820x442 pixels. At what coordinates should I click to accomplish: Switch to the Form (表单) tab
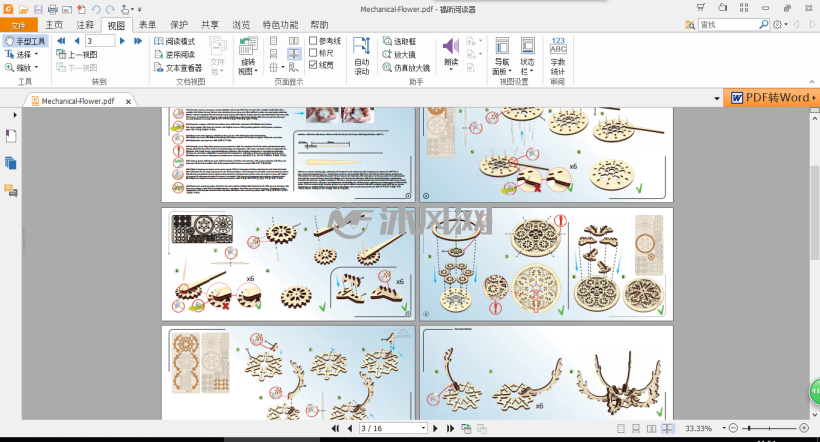coord(147,25)
